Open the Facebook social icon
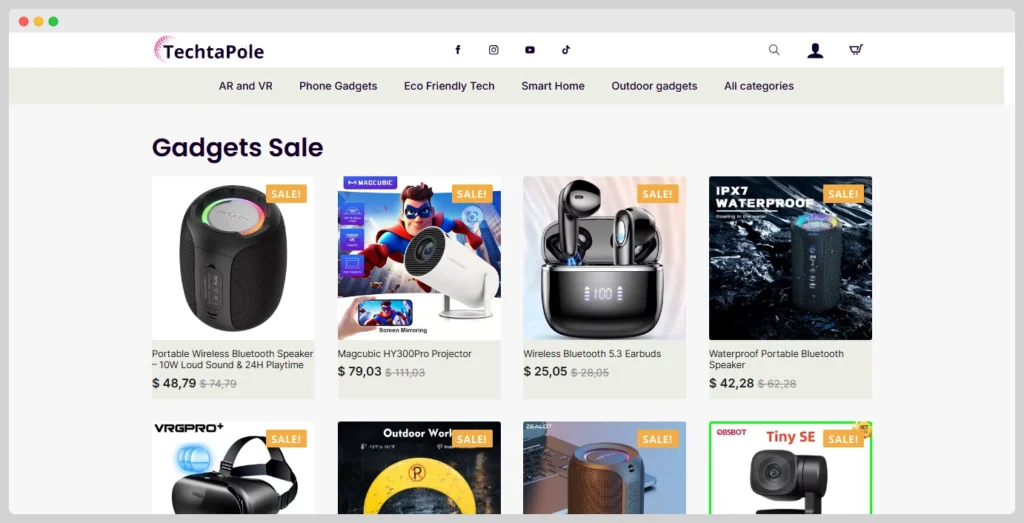 coord(458,50)
